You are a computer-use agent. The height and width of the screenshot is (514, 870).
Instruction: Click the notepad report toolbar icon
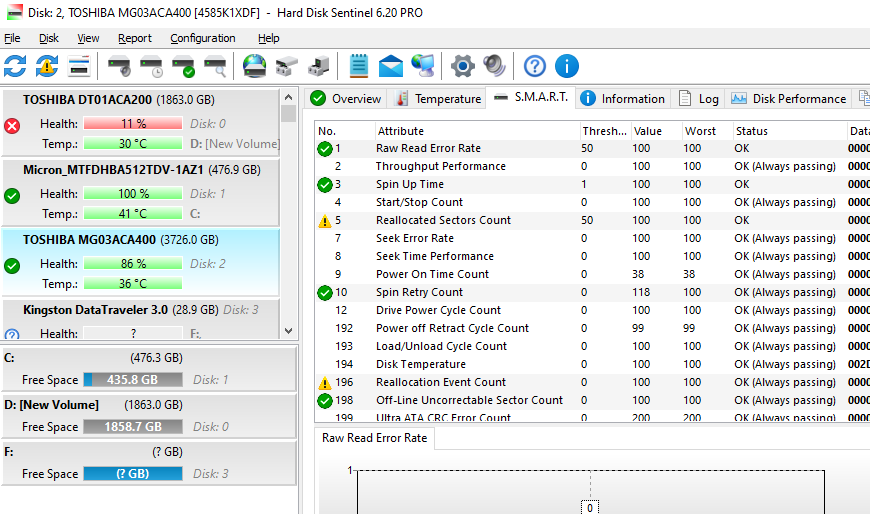[x=359, y=67]
